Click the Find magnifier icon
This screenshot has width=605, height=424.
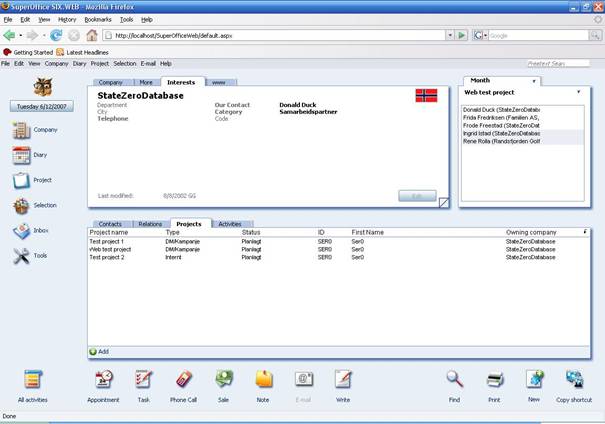point(455,380)
